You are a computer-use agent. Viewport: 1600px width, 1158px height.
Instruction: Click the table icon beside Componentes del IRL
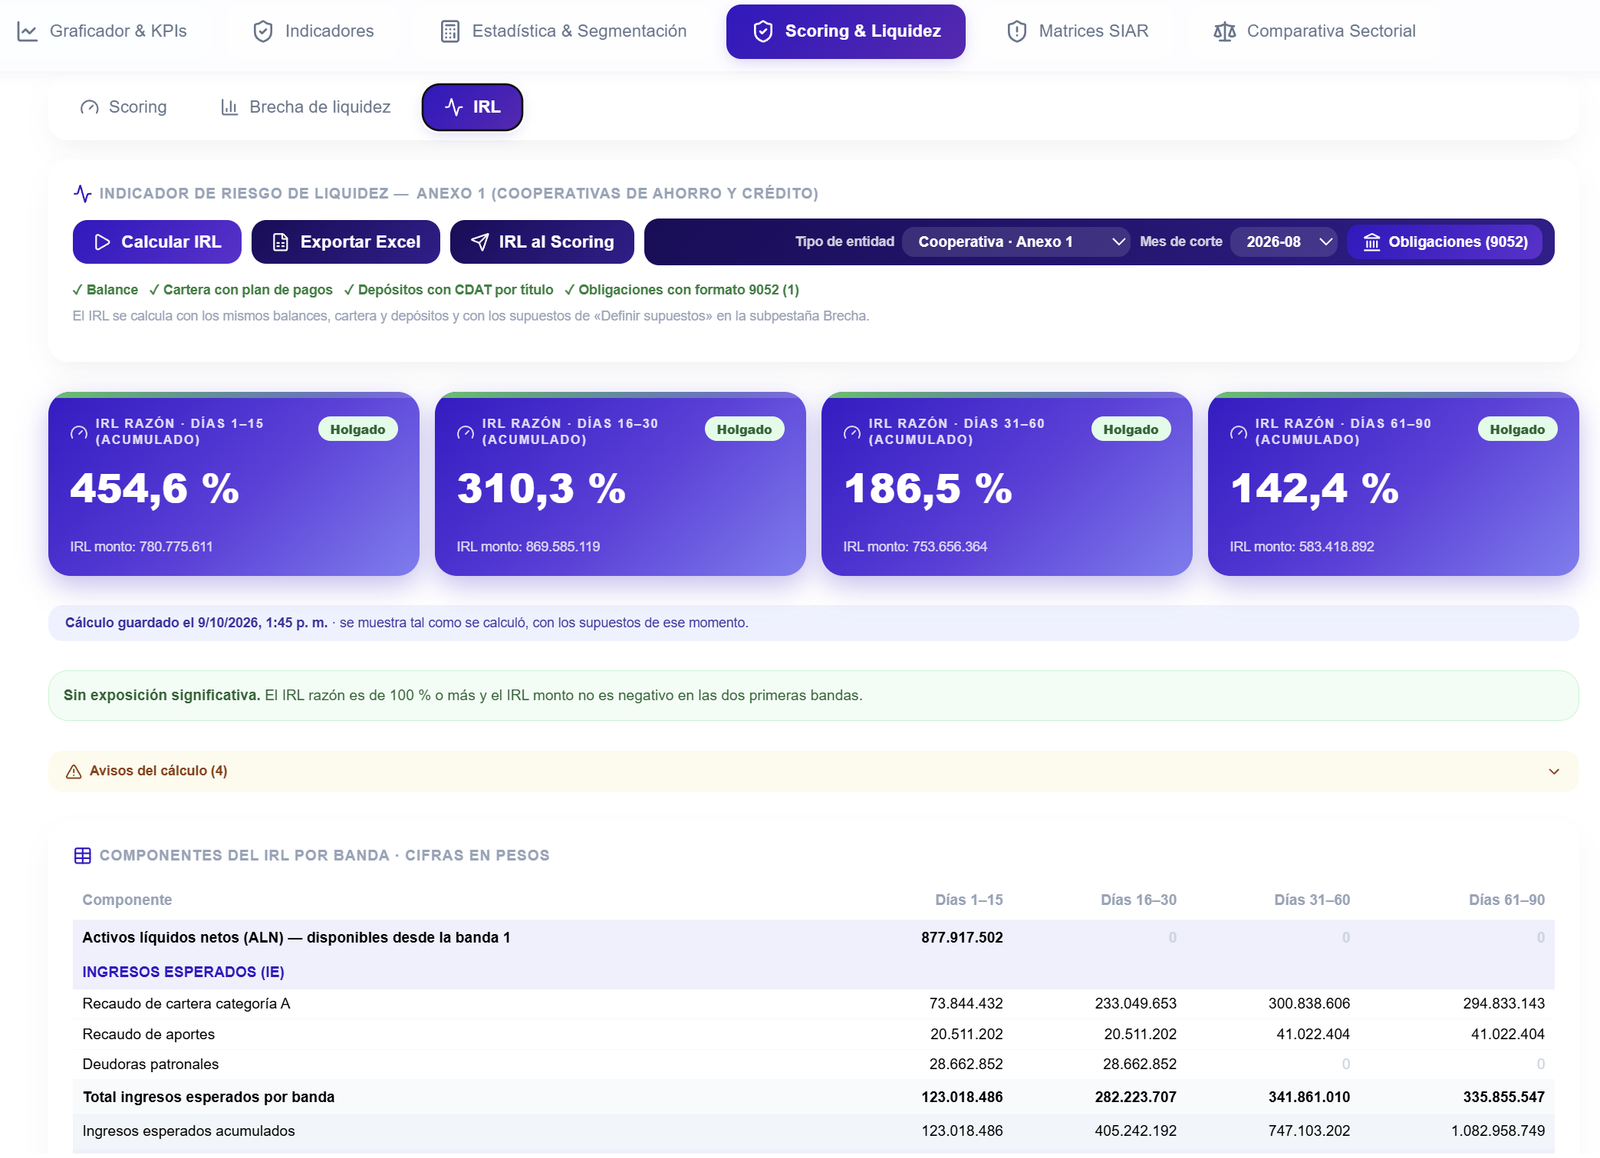point(83,855)
